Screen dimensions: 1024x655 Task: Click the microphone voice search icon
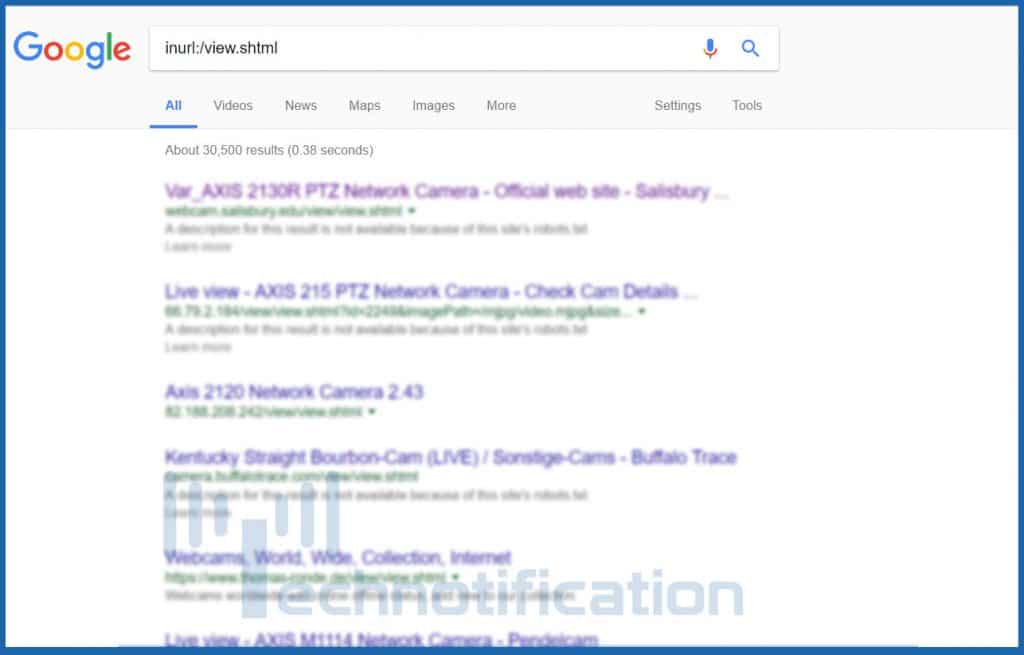tap(710, 48)
